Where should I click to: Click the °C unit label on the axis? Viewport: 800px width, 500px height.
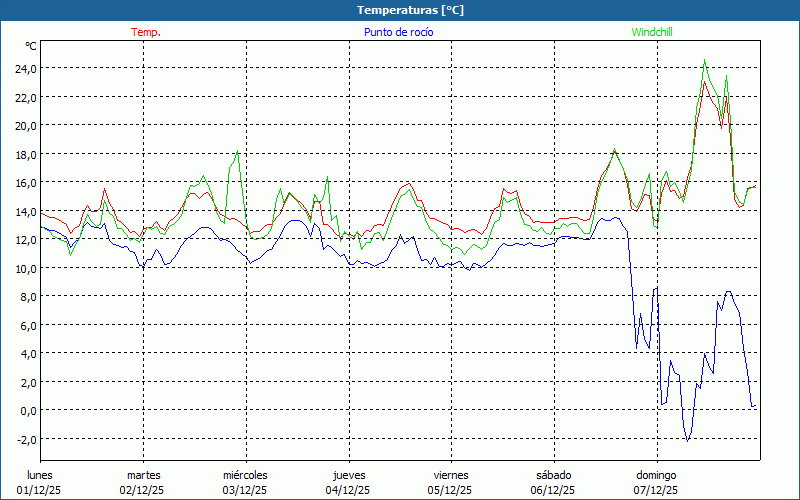31,46
